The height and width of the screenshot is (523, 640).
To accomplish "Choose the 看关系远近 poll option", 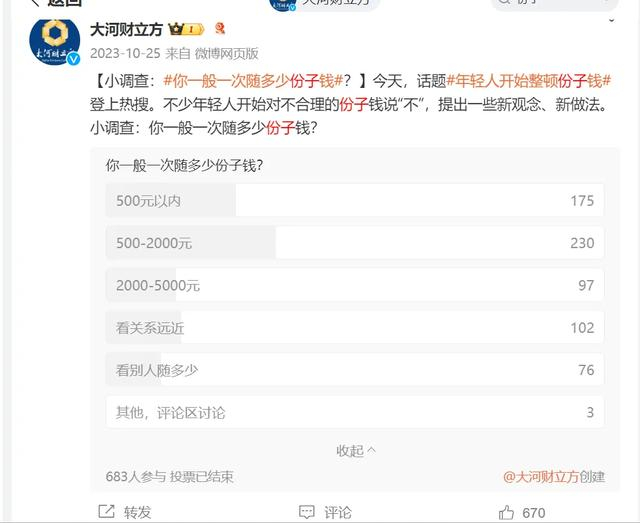I will [x=354, y=327].
